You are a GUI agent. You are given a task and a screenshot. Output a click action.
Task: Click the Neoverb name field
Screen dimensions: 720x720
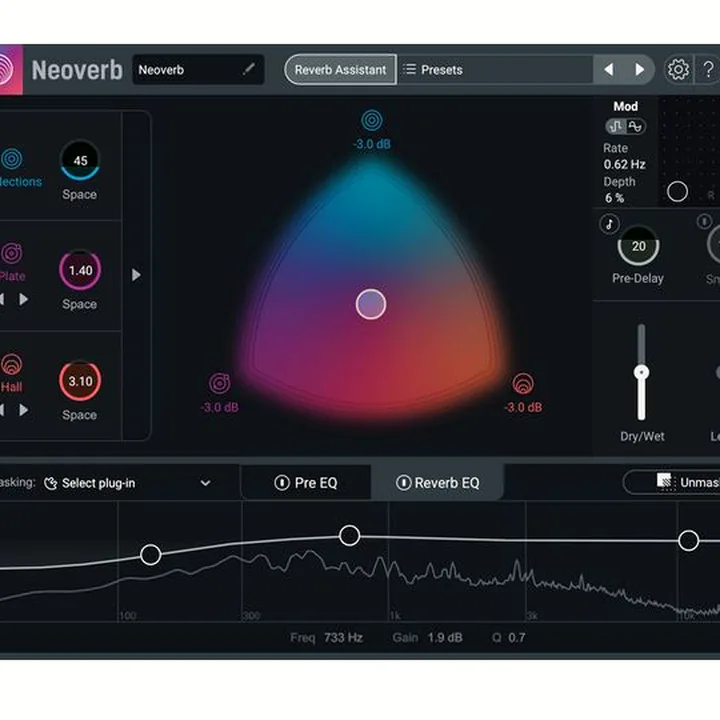pyautogui.click(x=198, y=70)
